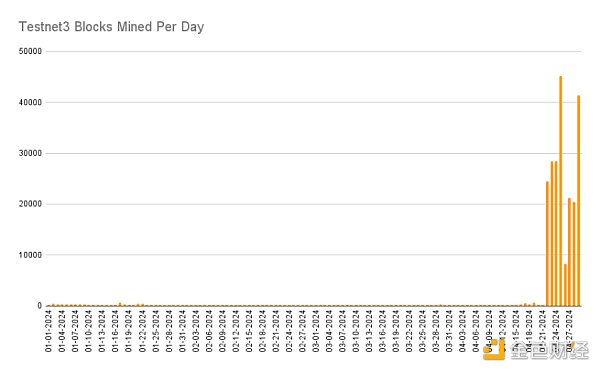Click the 0 y-axis label
This screenshot has width=600, height=371.
point(39,306)
